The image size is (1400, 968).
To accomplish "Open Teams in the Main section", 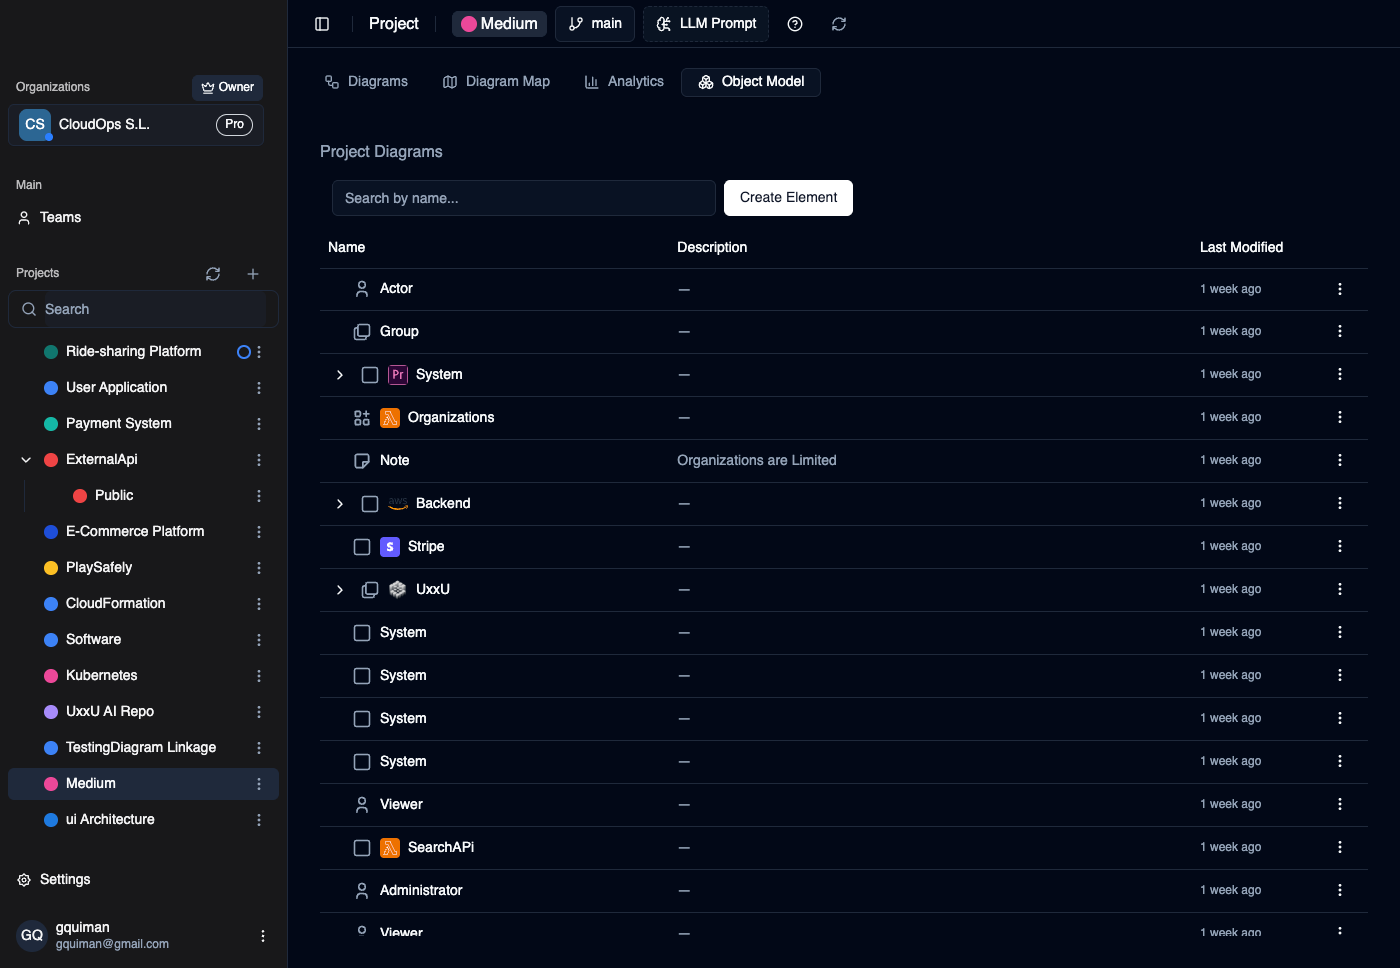I will pos(49,218).
